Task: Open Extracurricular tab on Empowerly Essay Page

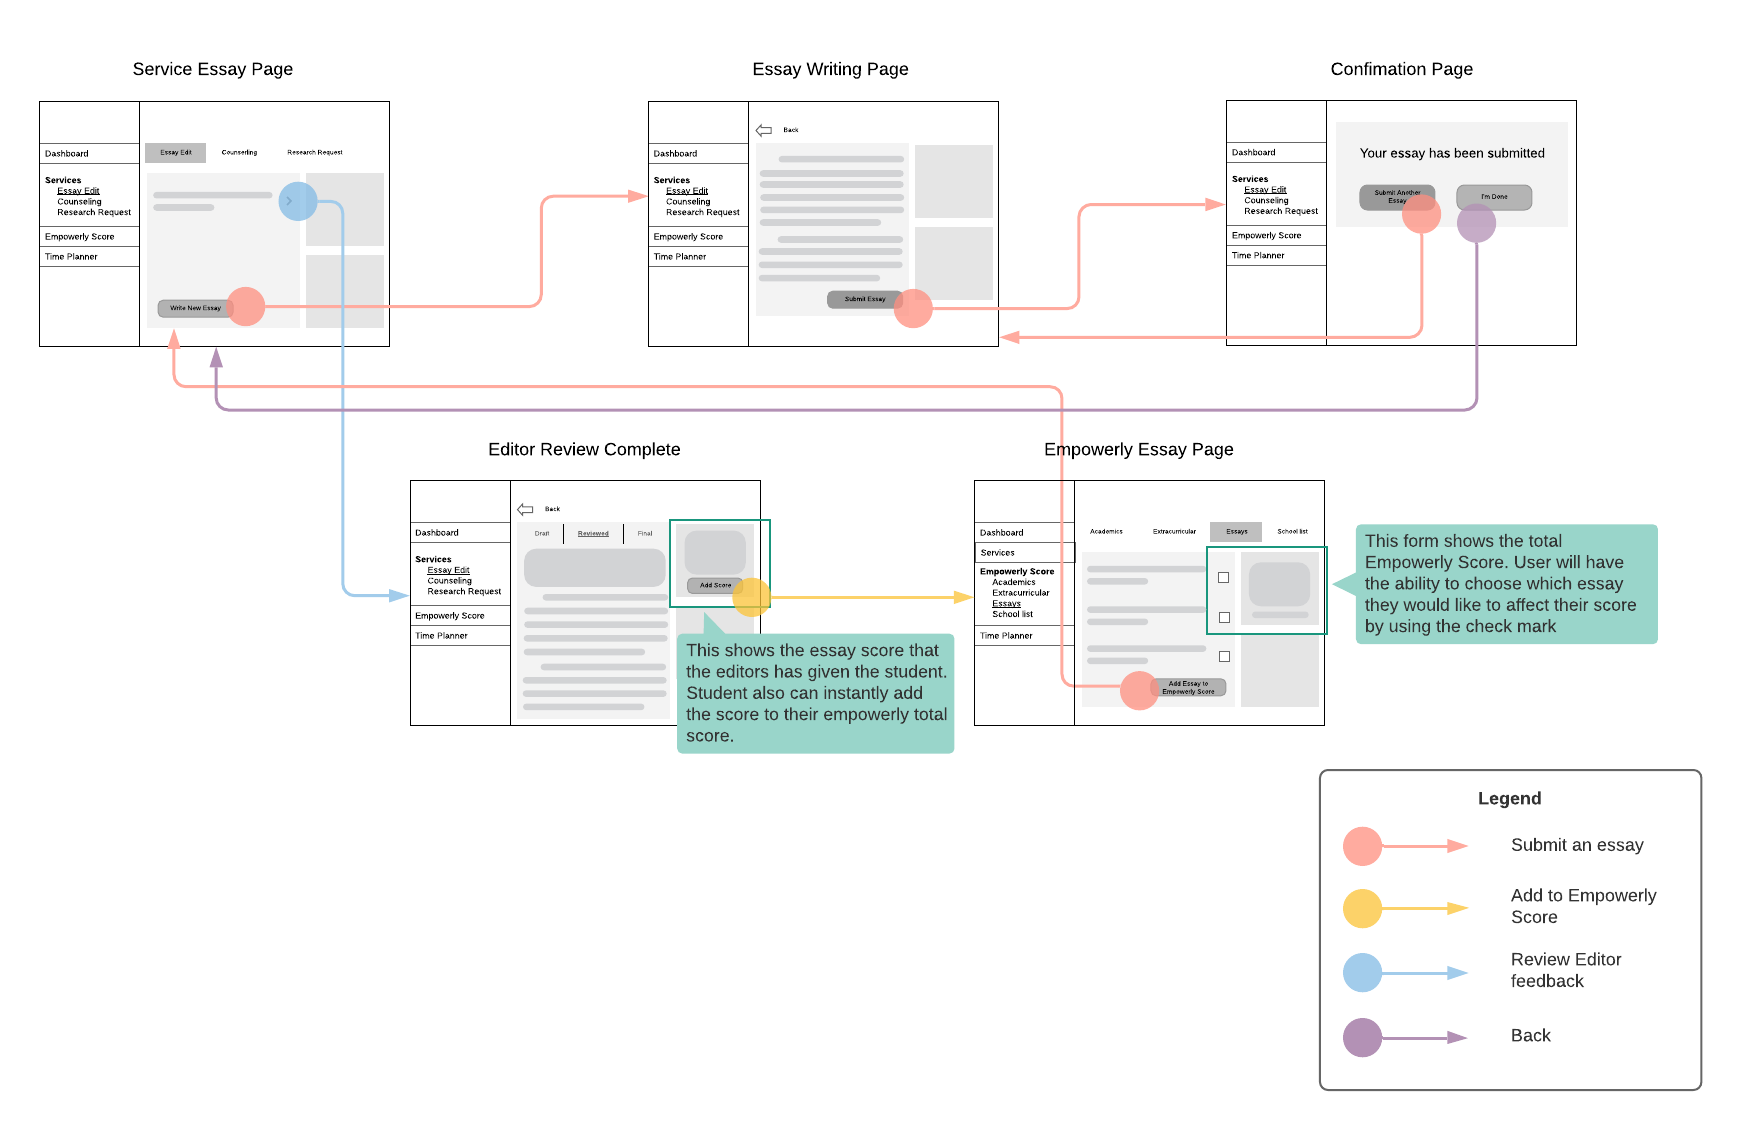Action: [1174, 531]
